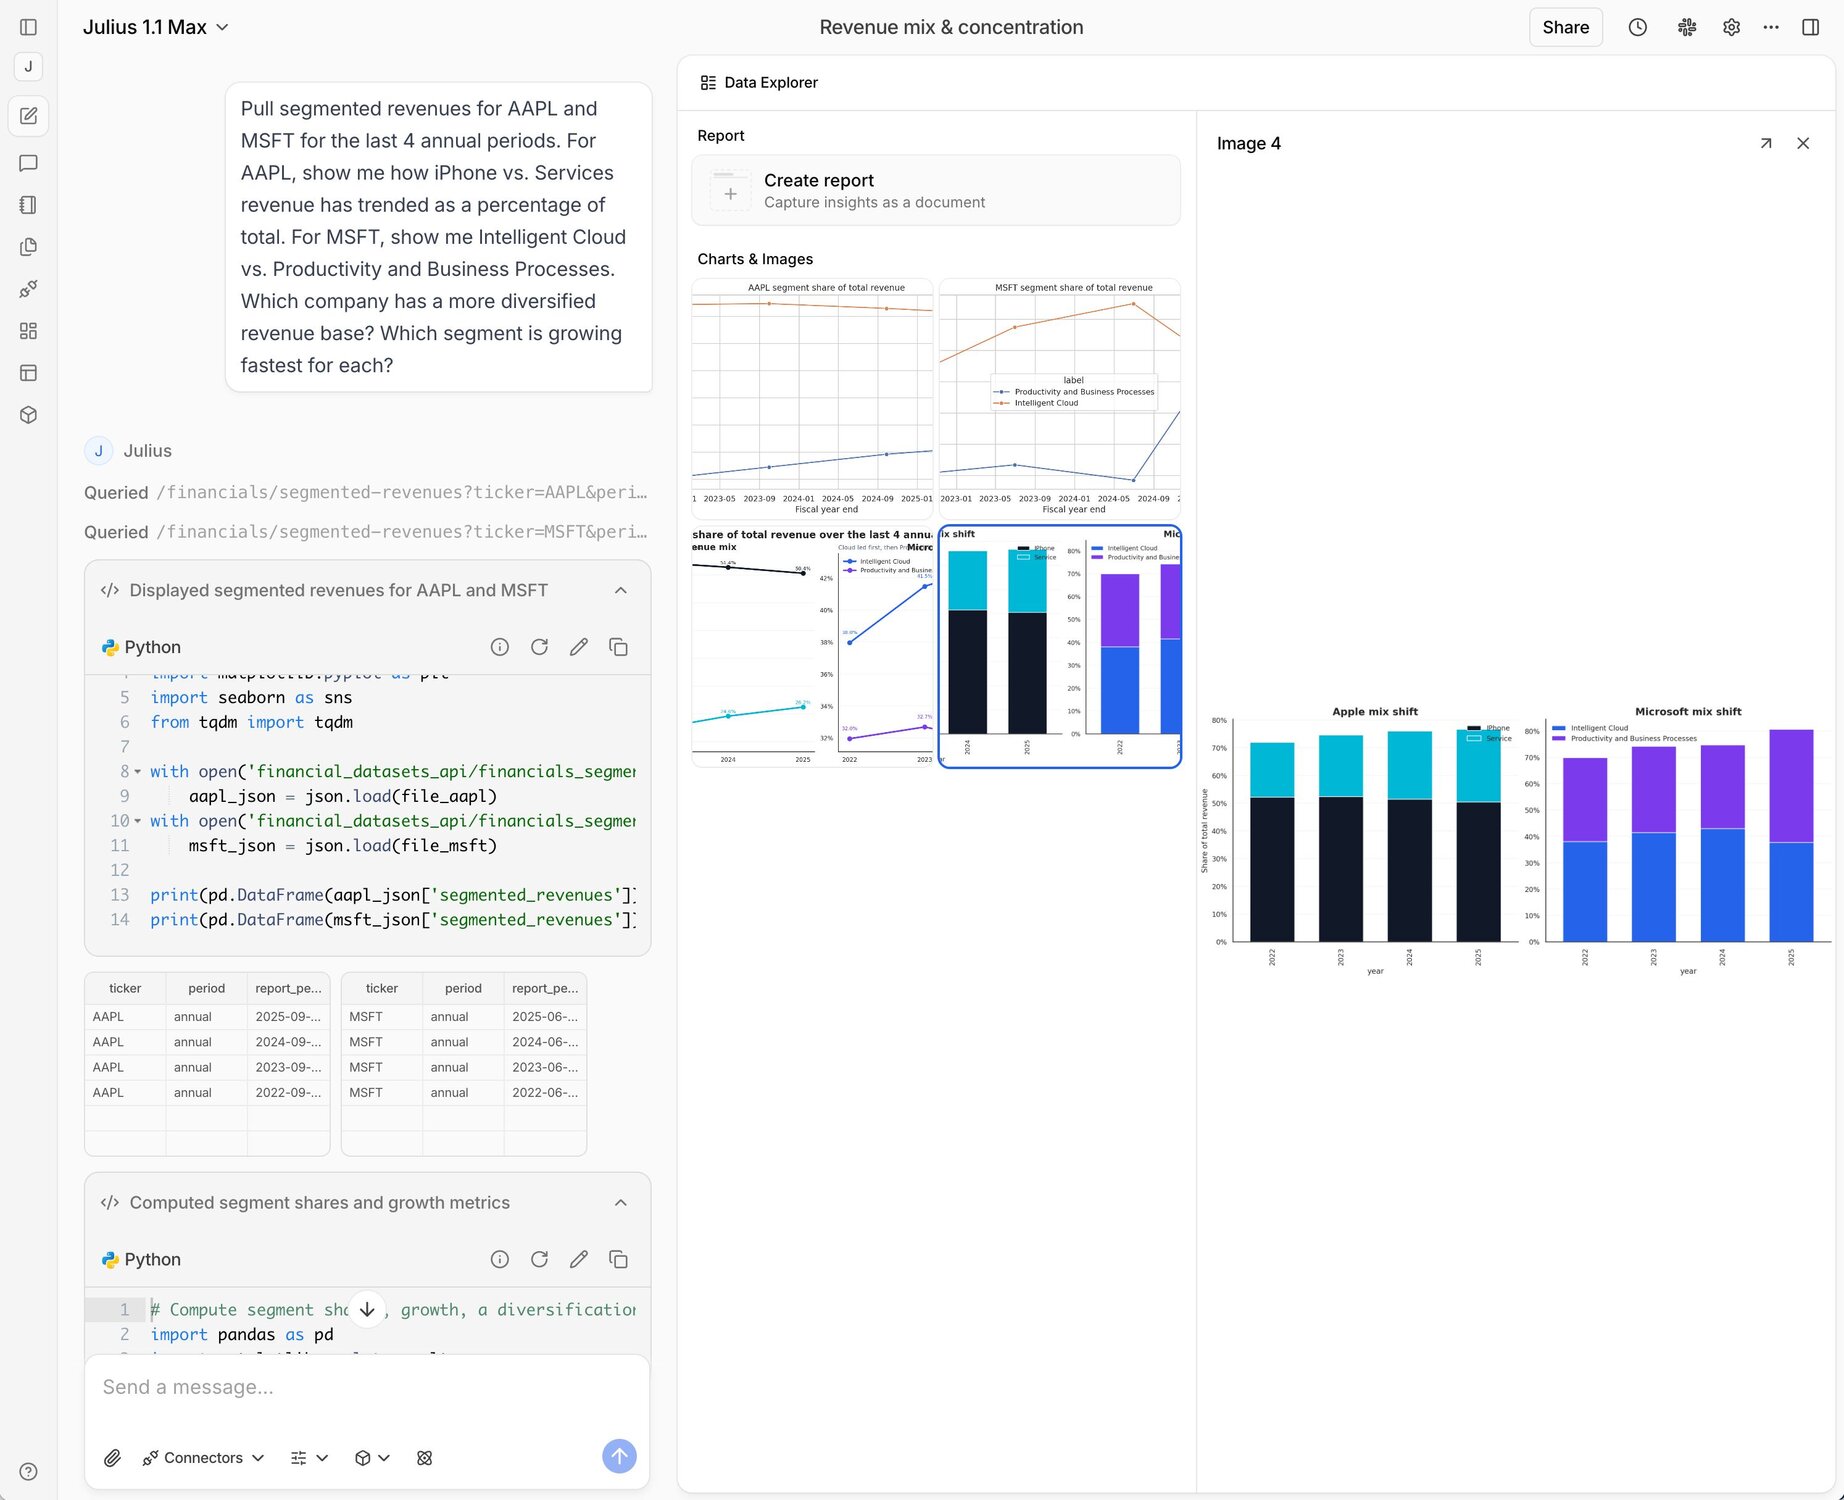Open the notebooks sidebar icon
The height and width of the screenshot is (1500, 1844).
28,204
